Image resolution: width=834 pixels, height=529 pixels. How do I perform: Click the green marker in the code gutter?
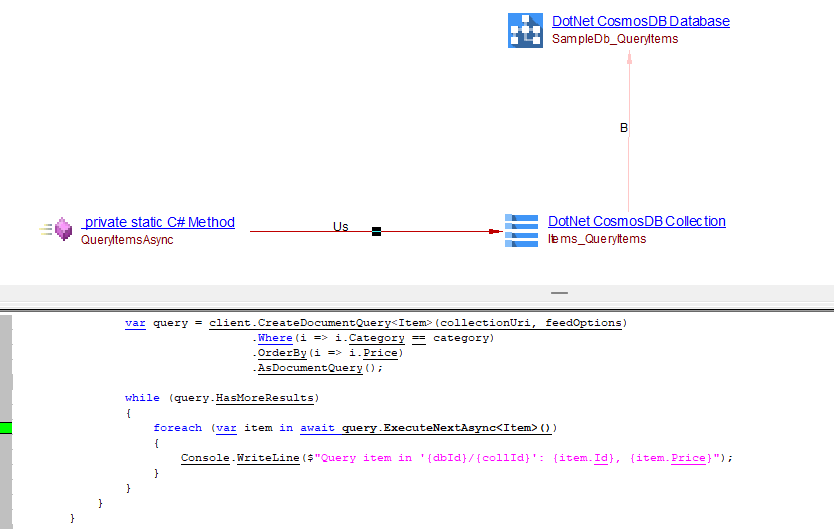point(6,428)
